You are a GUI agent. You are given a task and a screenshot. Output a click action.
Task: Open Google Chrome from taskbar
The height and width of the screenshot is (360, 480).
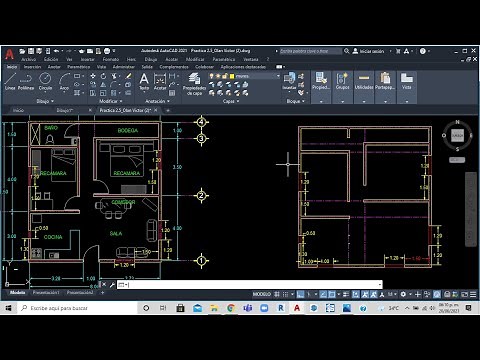[x=231, y=308]
